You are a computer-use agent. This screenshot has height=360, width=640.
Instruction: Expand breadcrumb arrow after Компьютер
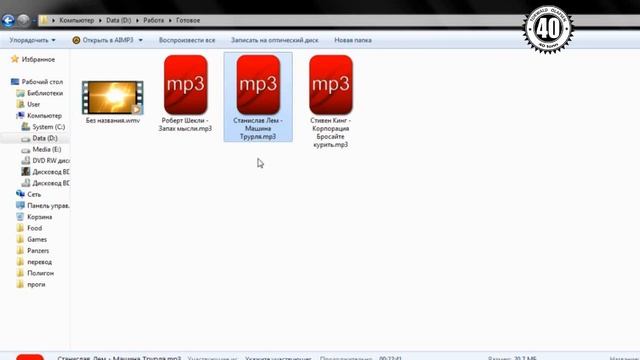[x=100, y=20]
